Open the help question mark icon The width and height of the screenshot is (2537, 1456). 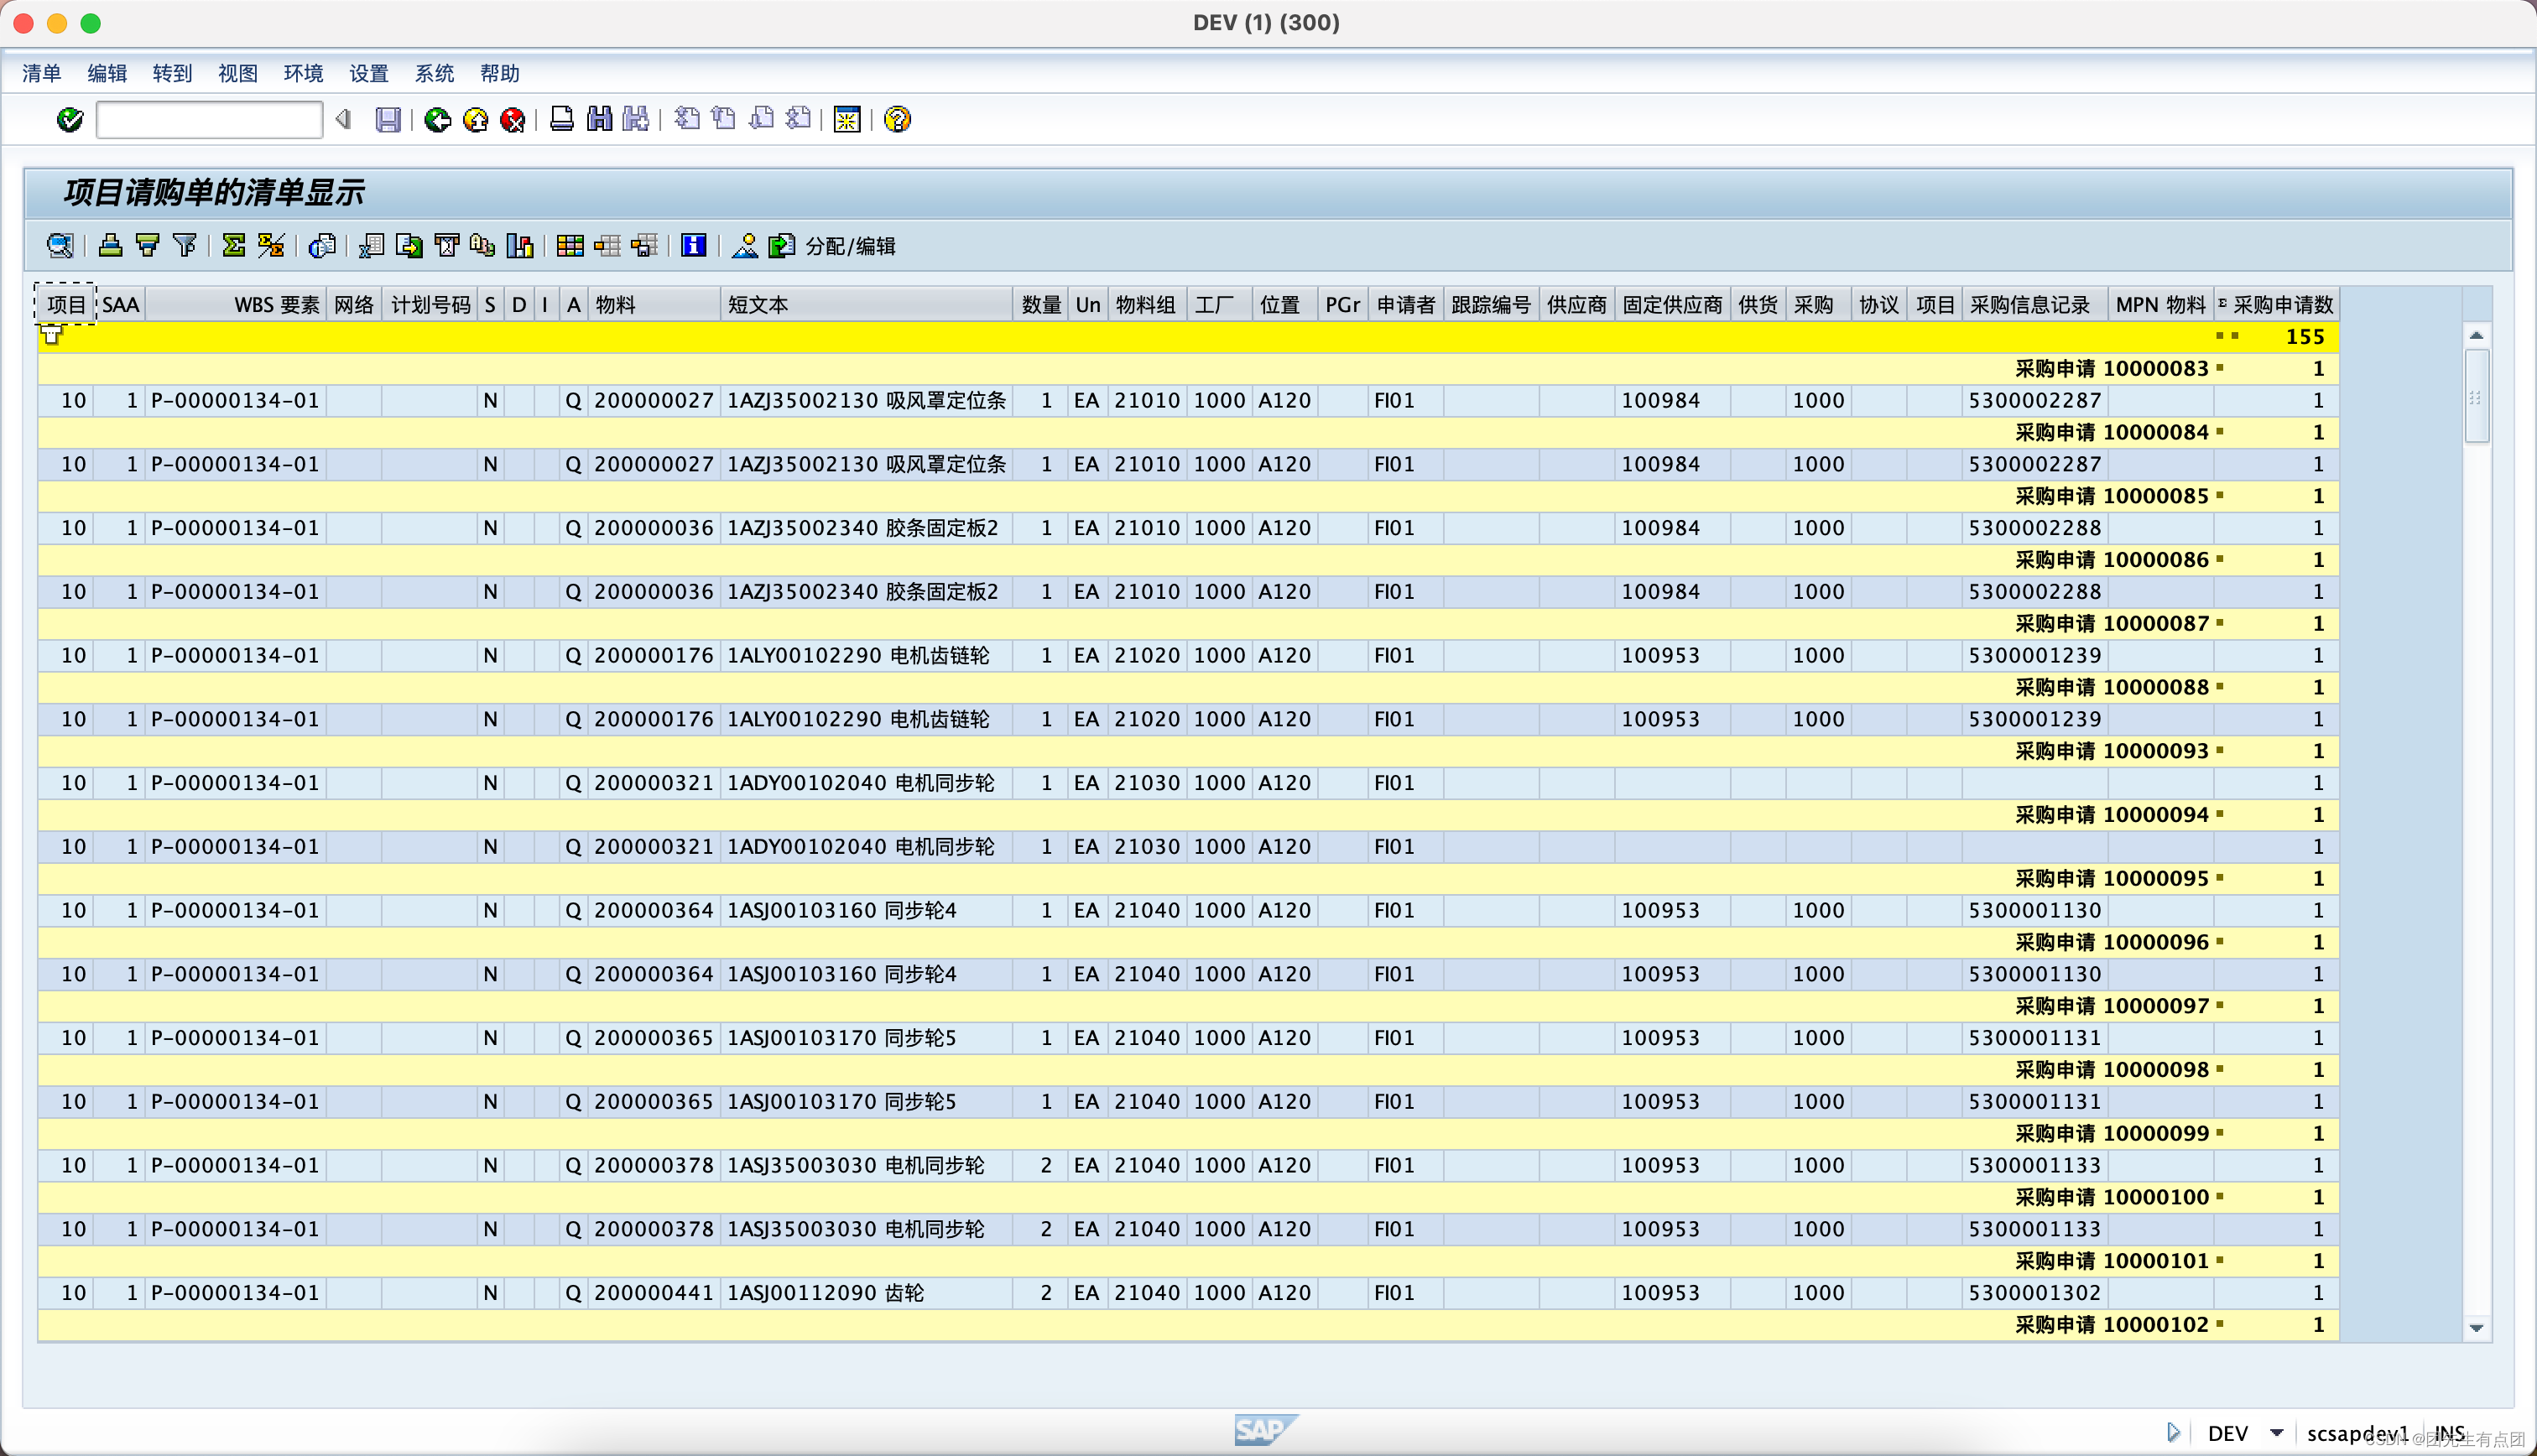[x=897, y=119]
